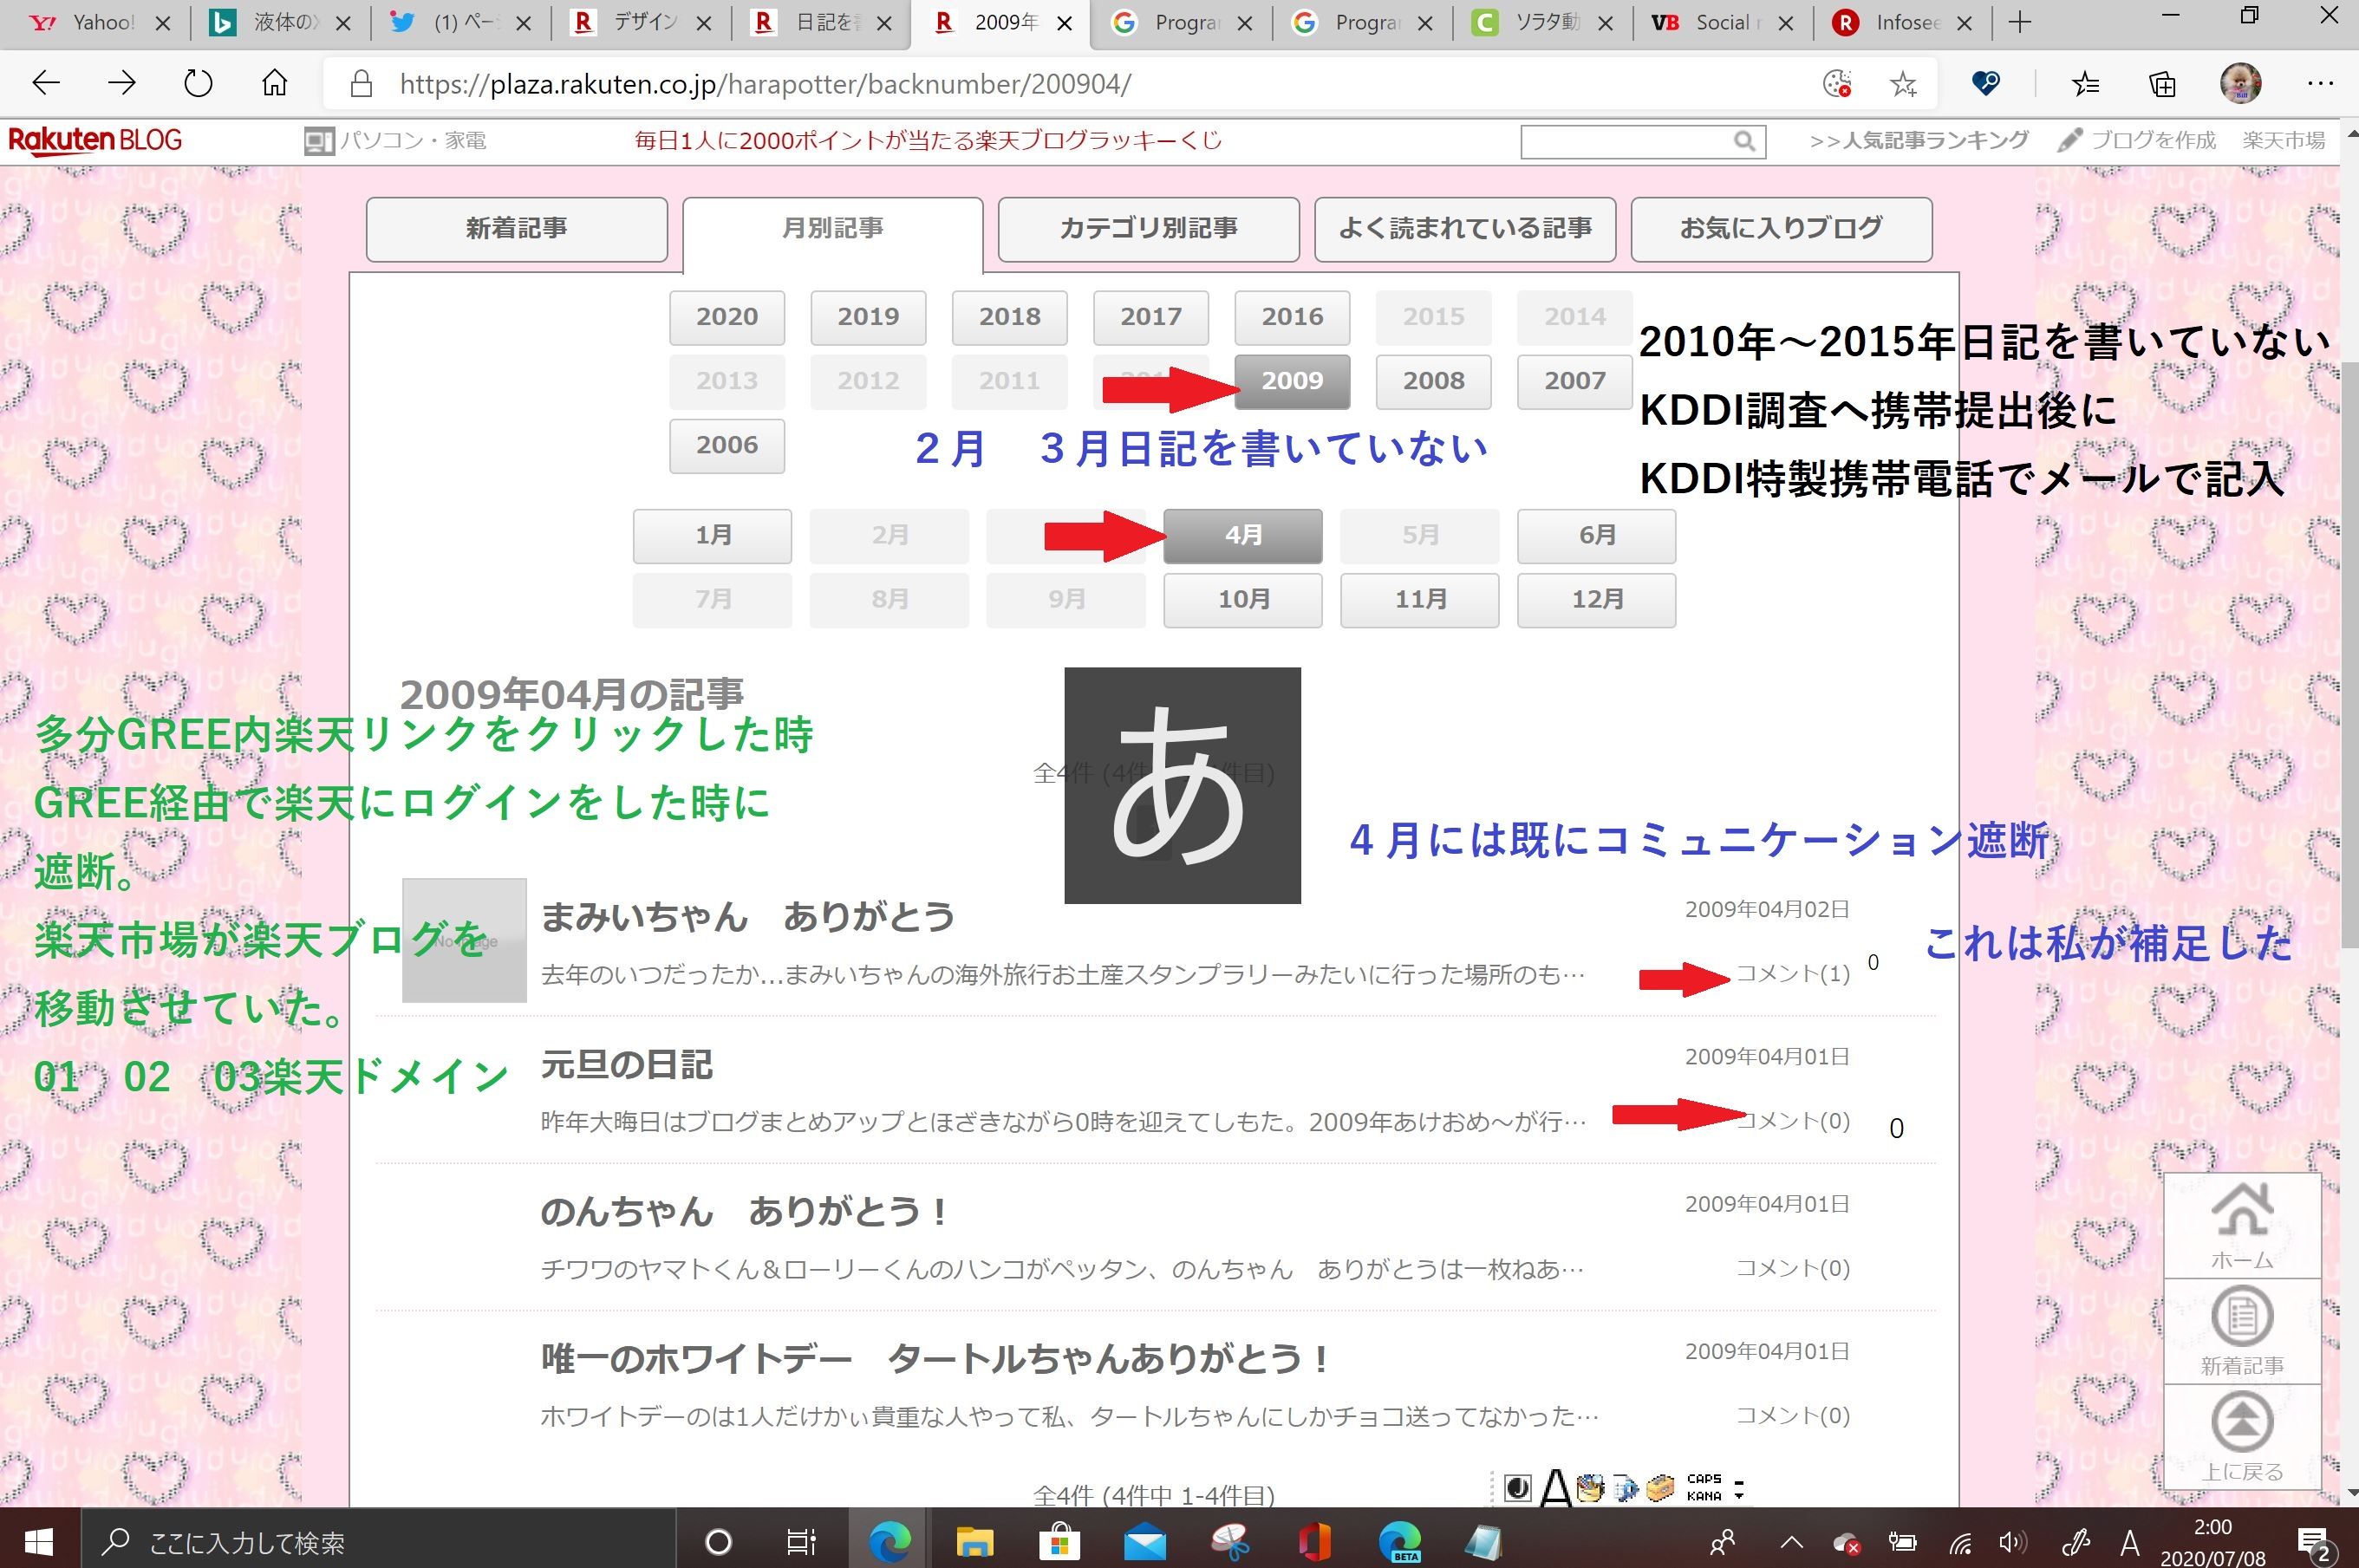Open Office from the taskbar
Screen dimensions: 2359x1568
pyautogui.click(x=1315, y=1542)
